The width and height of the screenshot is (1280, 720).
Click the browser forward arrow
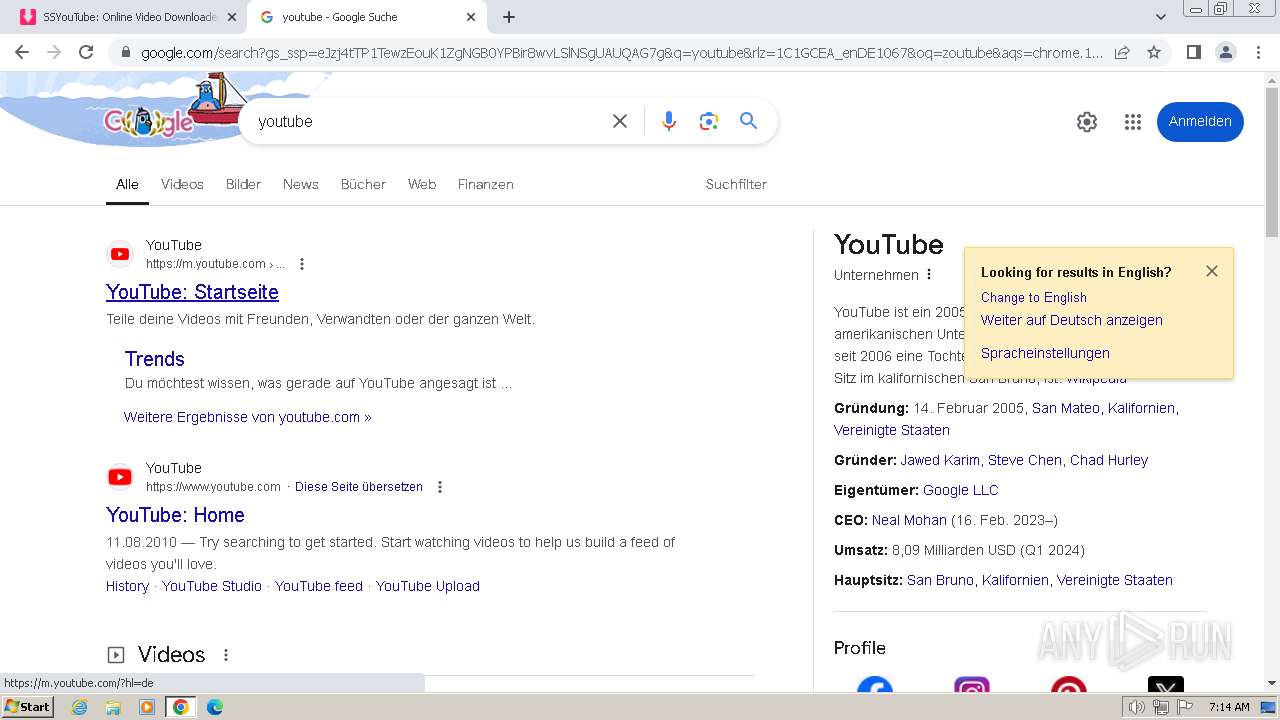point(54,52)
